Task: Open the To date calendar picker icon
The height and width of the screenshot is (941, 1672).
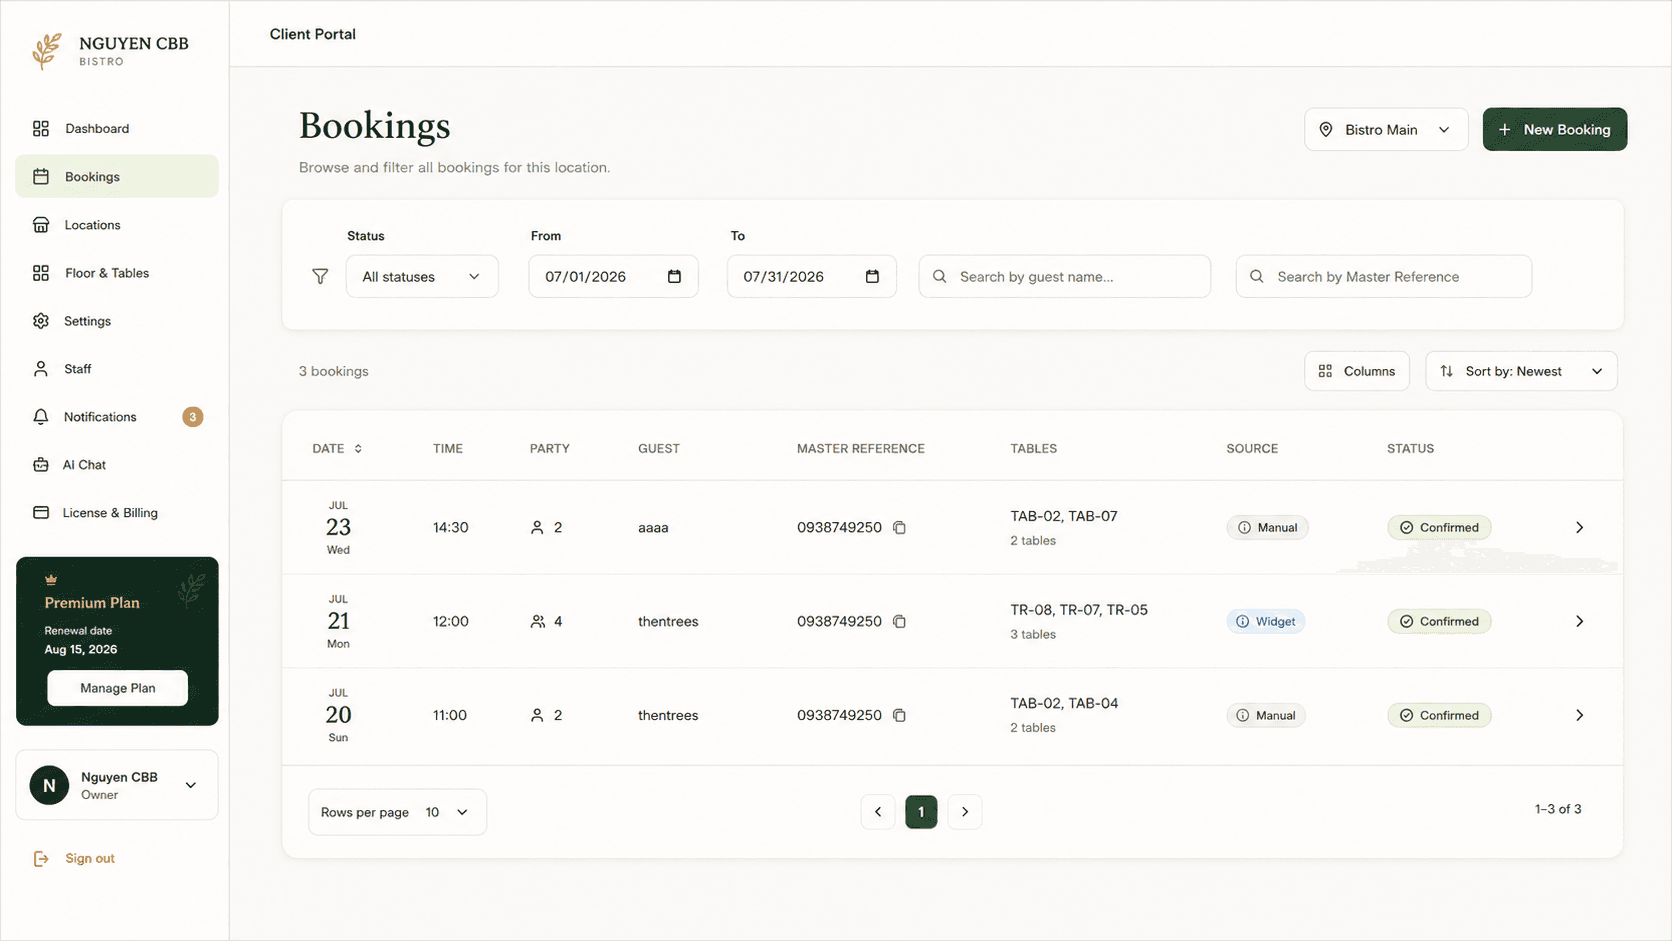Action: pos(872,276)
